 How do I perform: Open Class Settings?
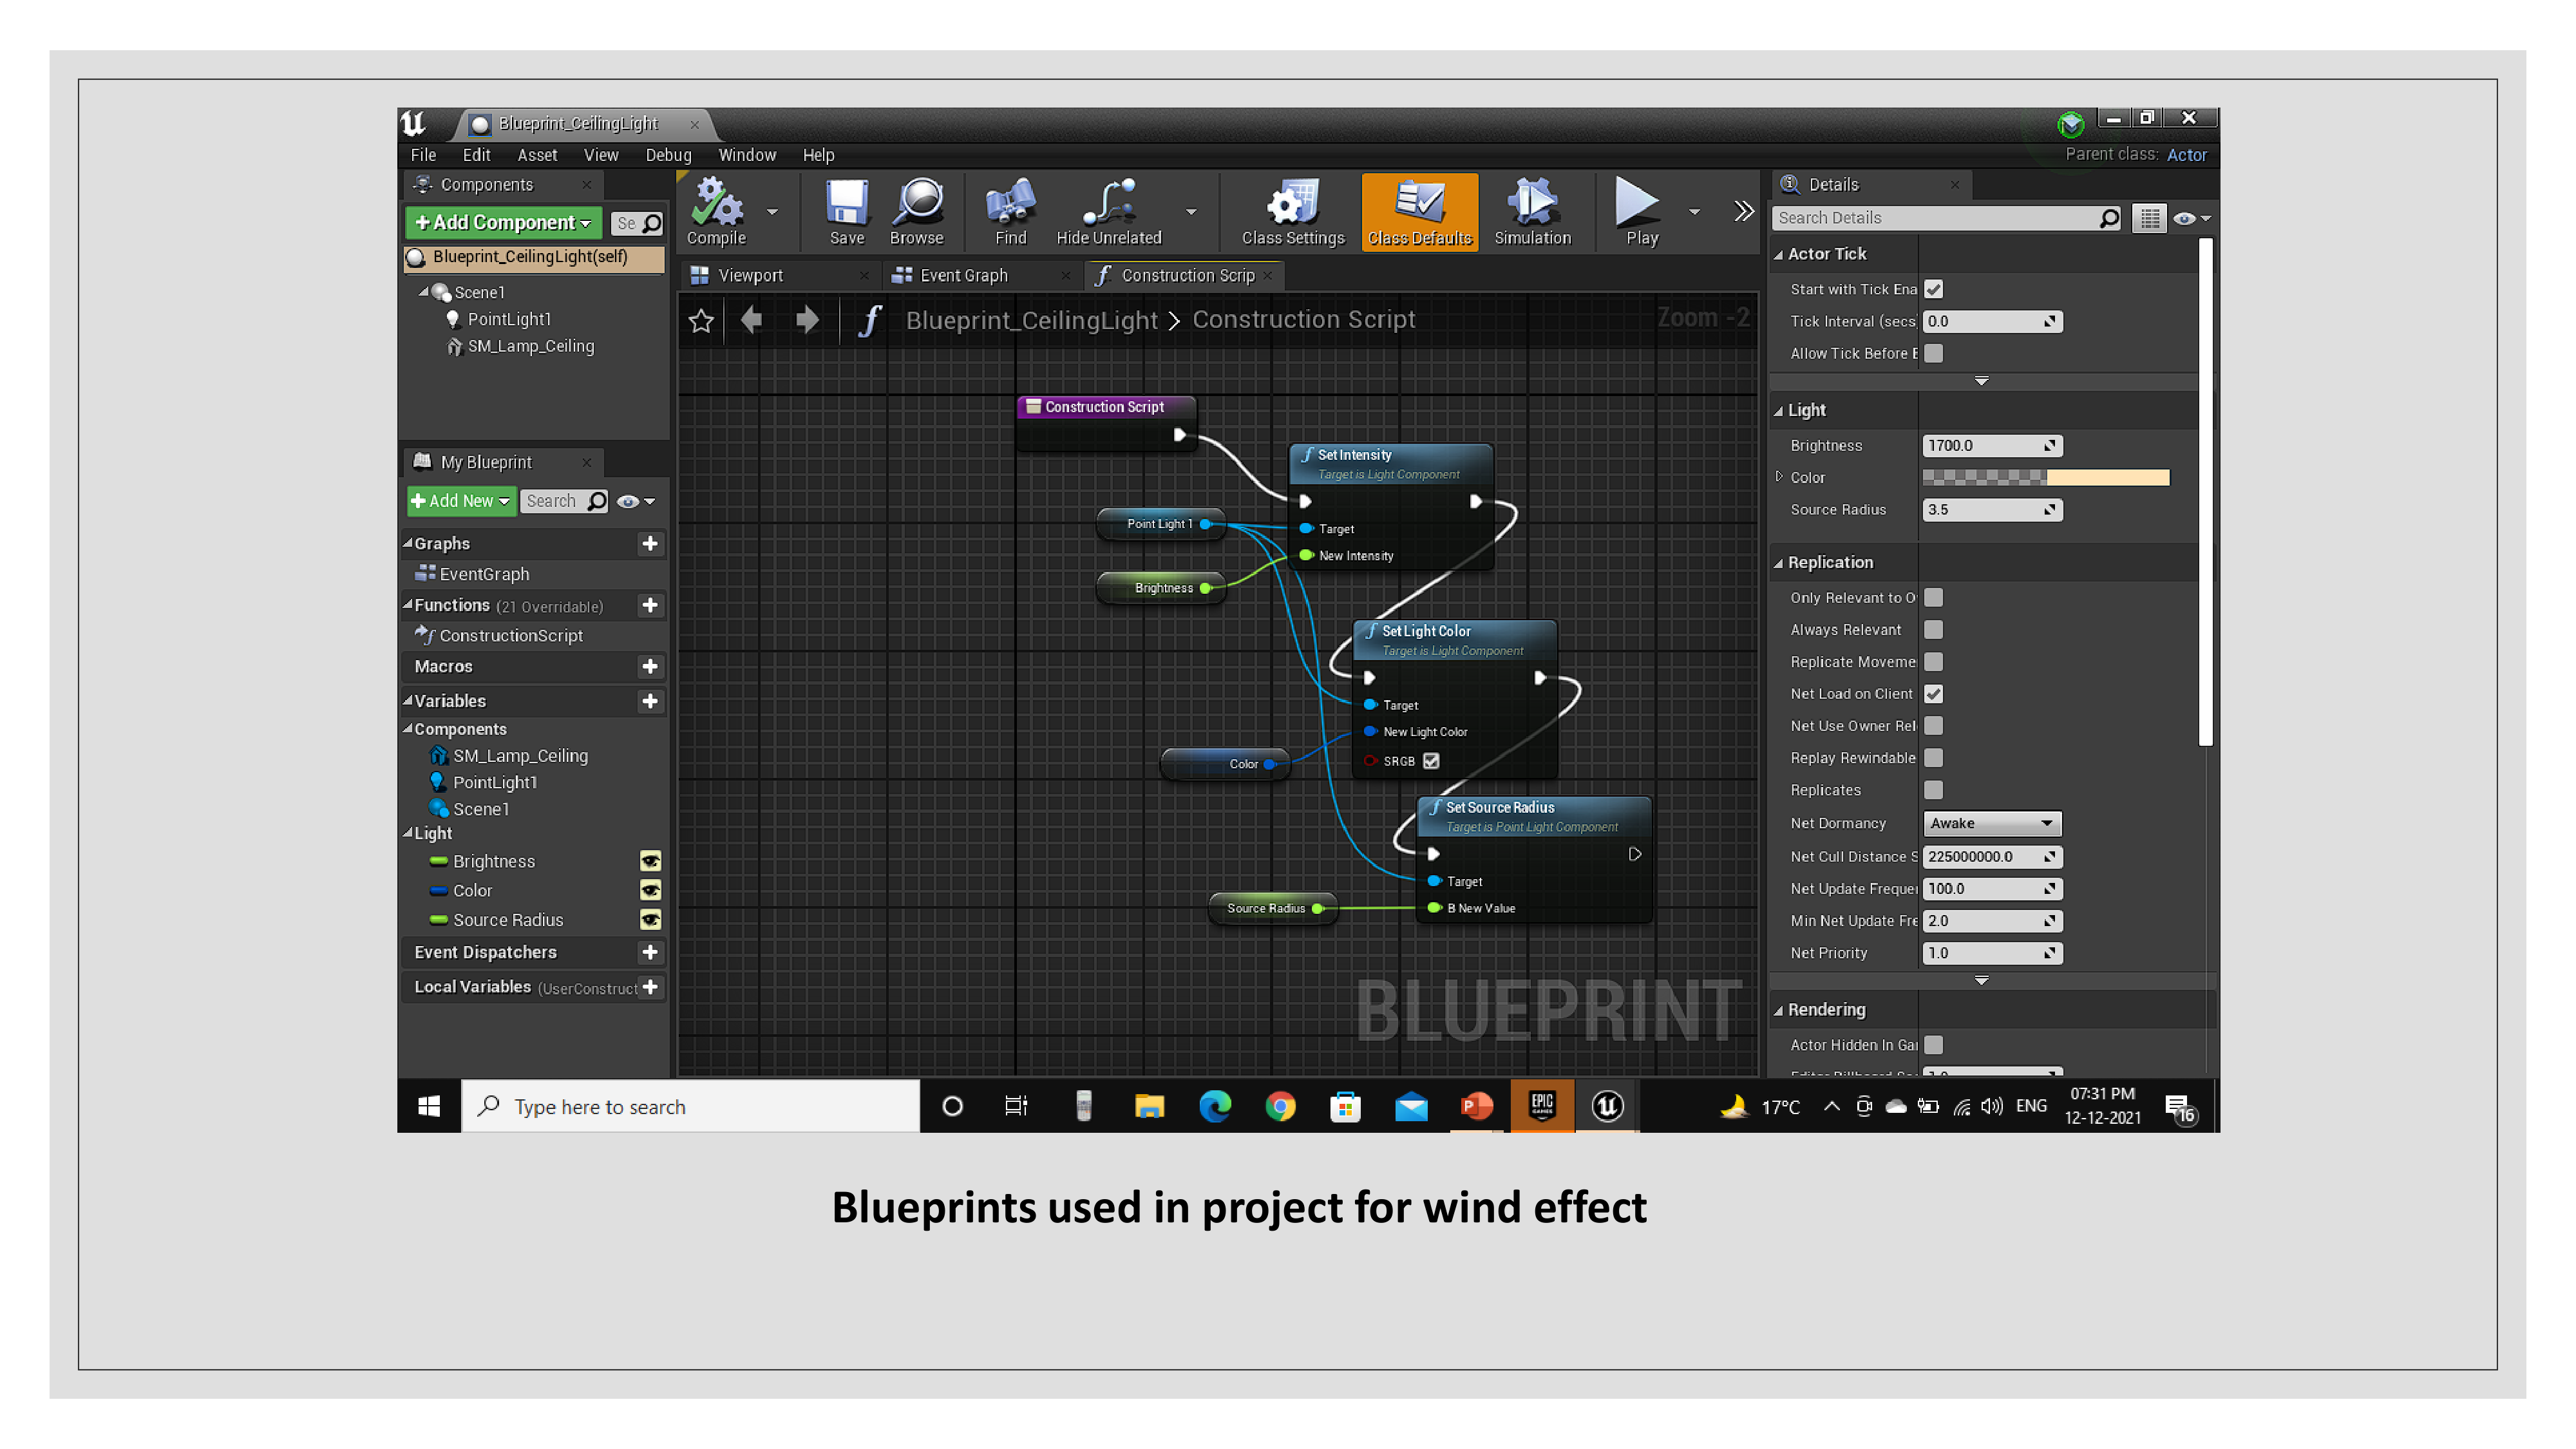click(x=1292, y=211)
